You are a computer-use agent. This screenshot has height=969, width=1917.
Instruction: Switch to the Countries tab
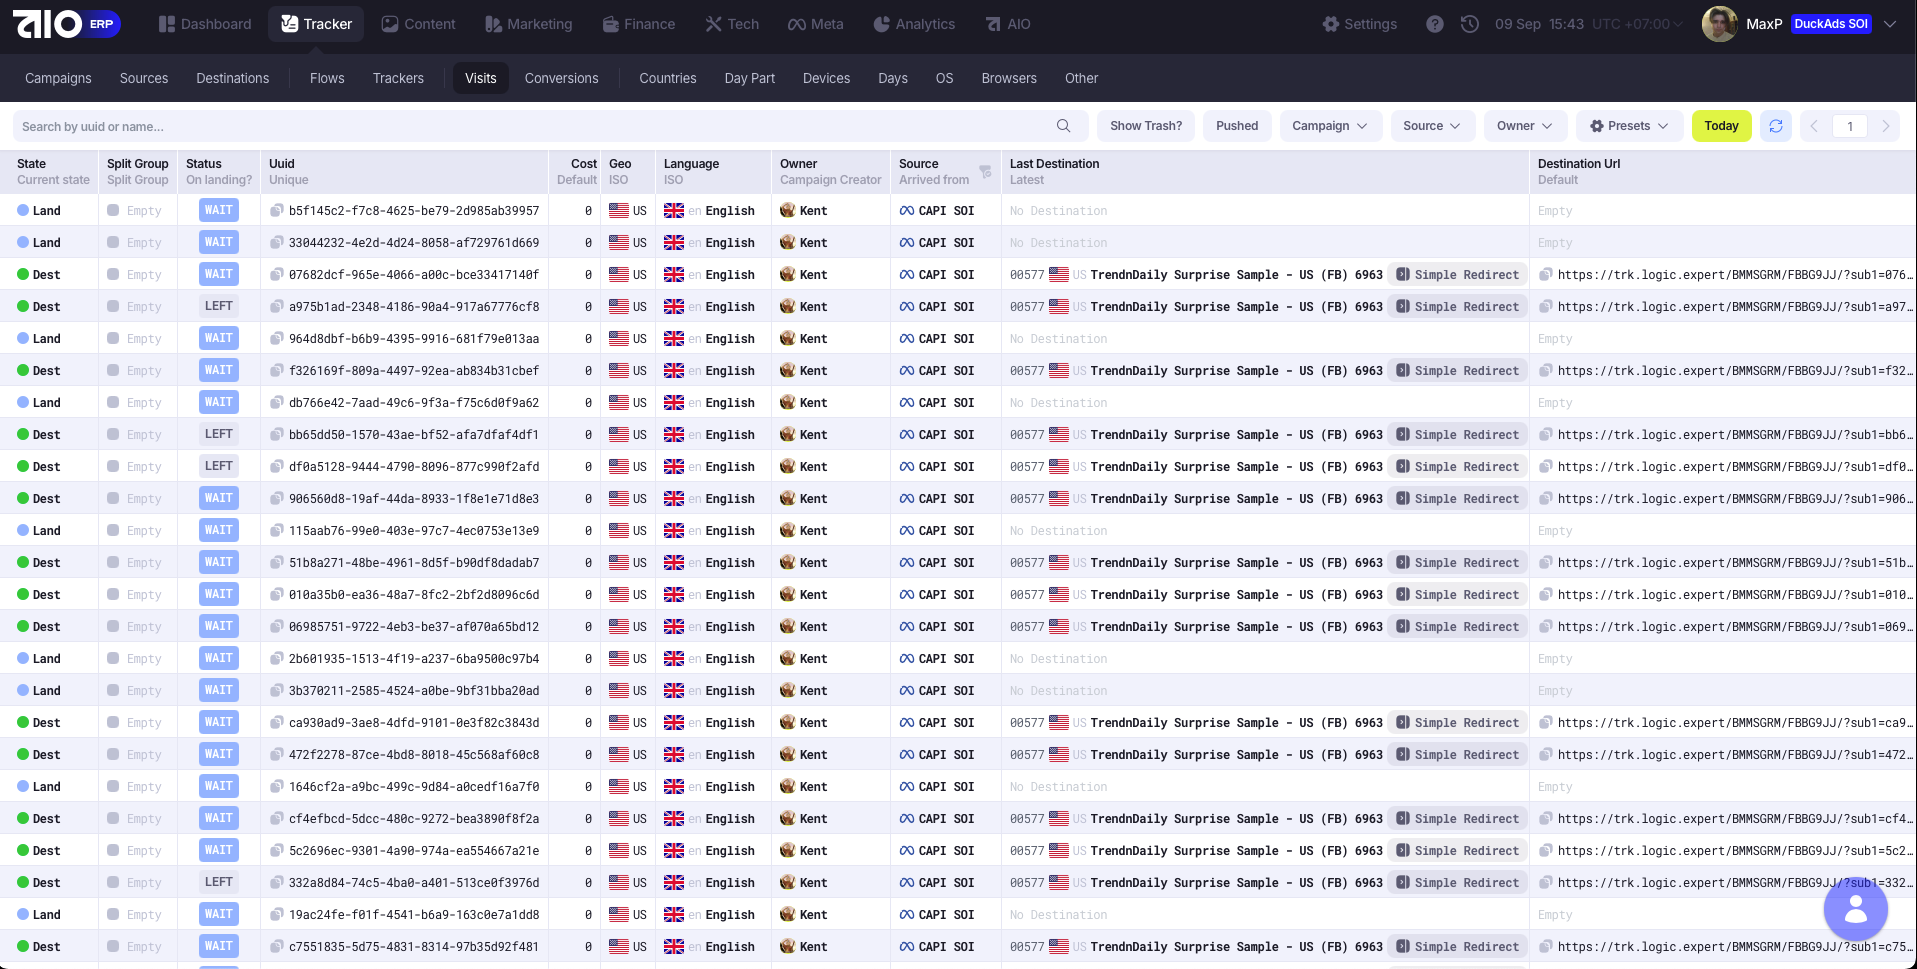(x=667, y=78)
